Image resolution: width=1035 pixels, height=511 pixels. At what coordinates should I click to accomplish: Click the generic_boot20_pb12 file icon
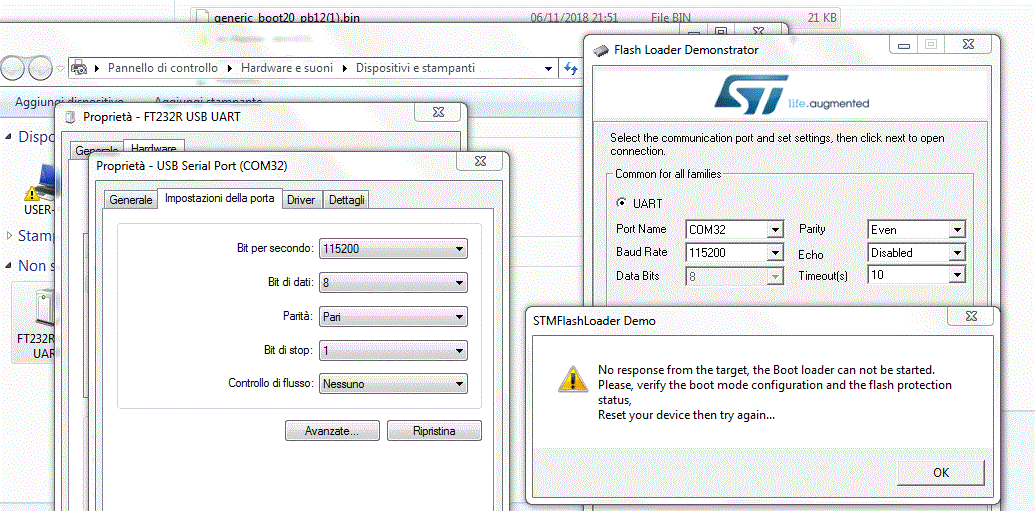click(201, 17)
